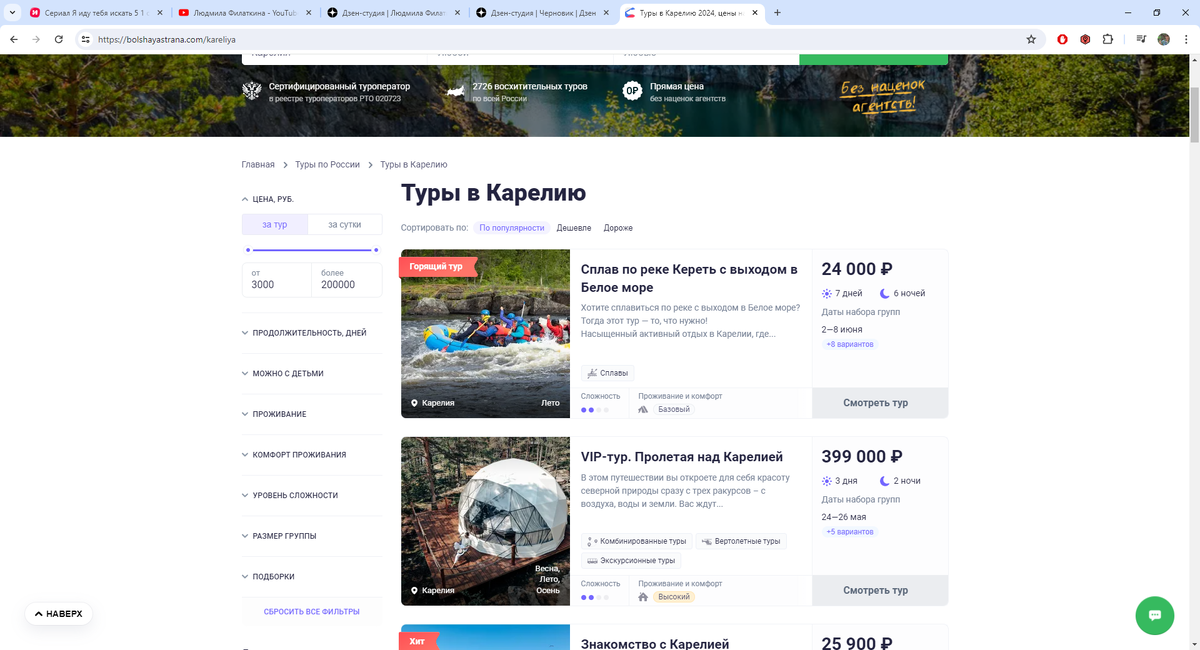Click the right handle of price slider
This screenshot has height=650, width=1200.
coord(376,250)
